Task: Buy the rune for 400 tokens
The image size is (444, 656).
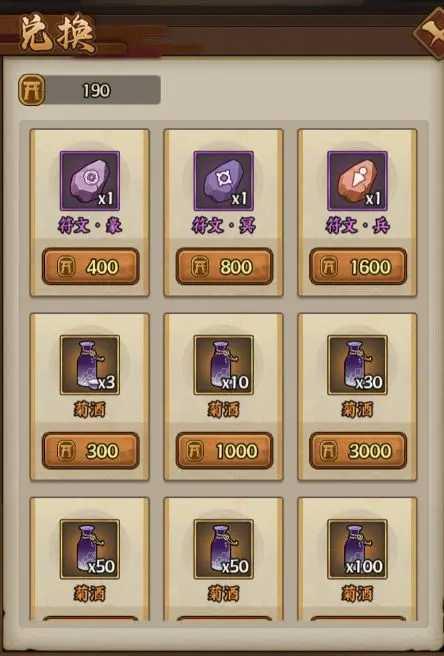Action: click(90, 266)
